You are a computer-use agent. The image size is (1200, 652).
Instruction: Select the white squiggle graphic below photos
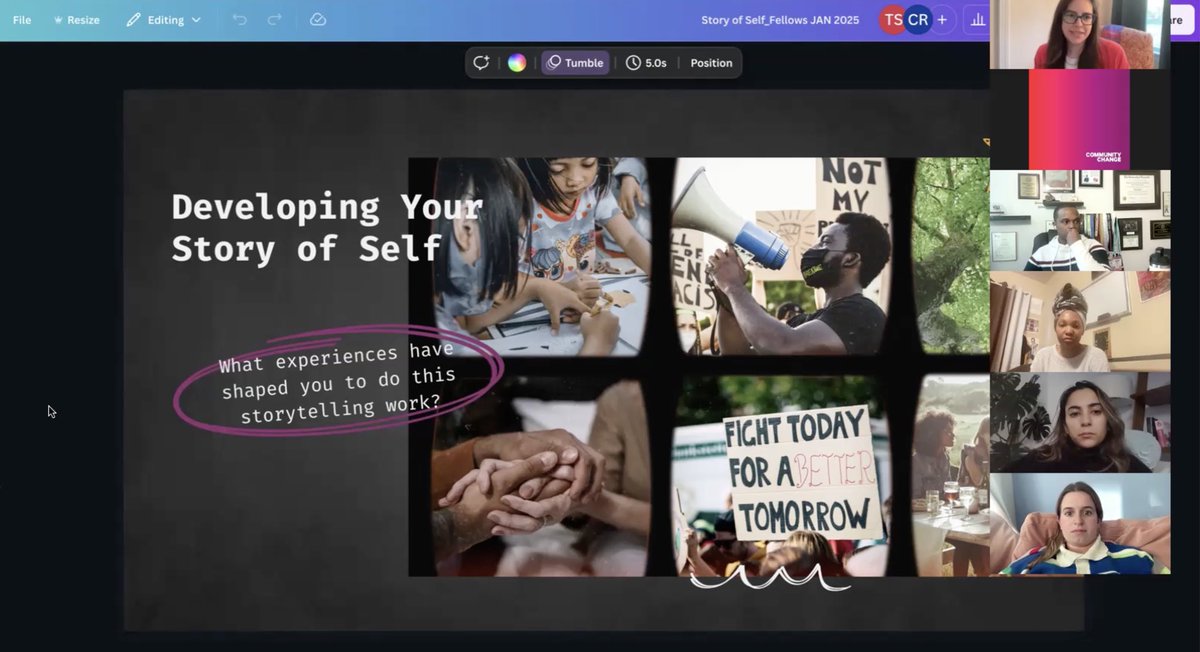coord(769,576)
